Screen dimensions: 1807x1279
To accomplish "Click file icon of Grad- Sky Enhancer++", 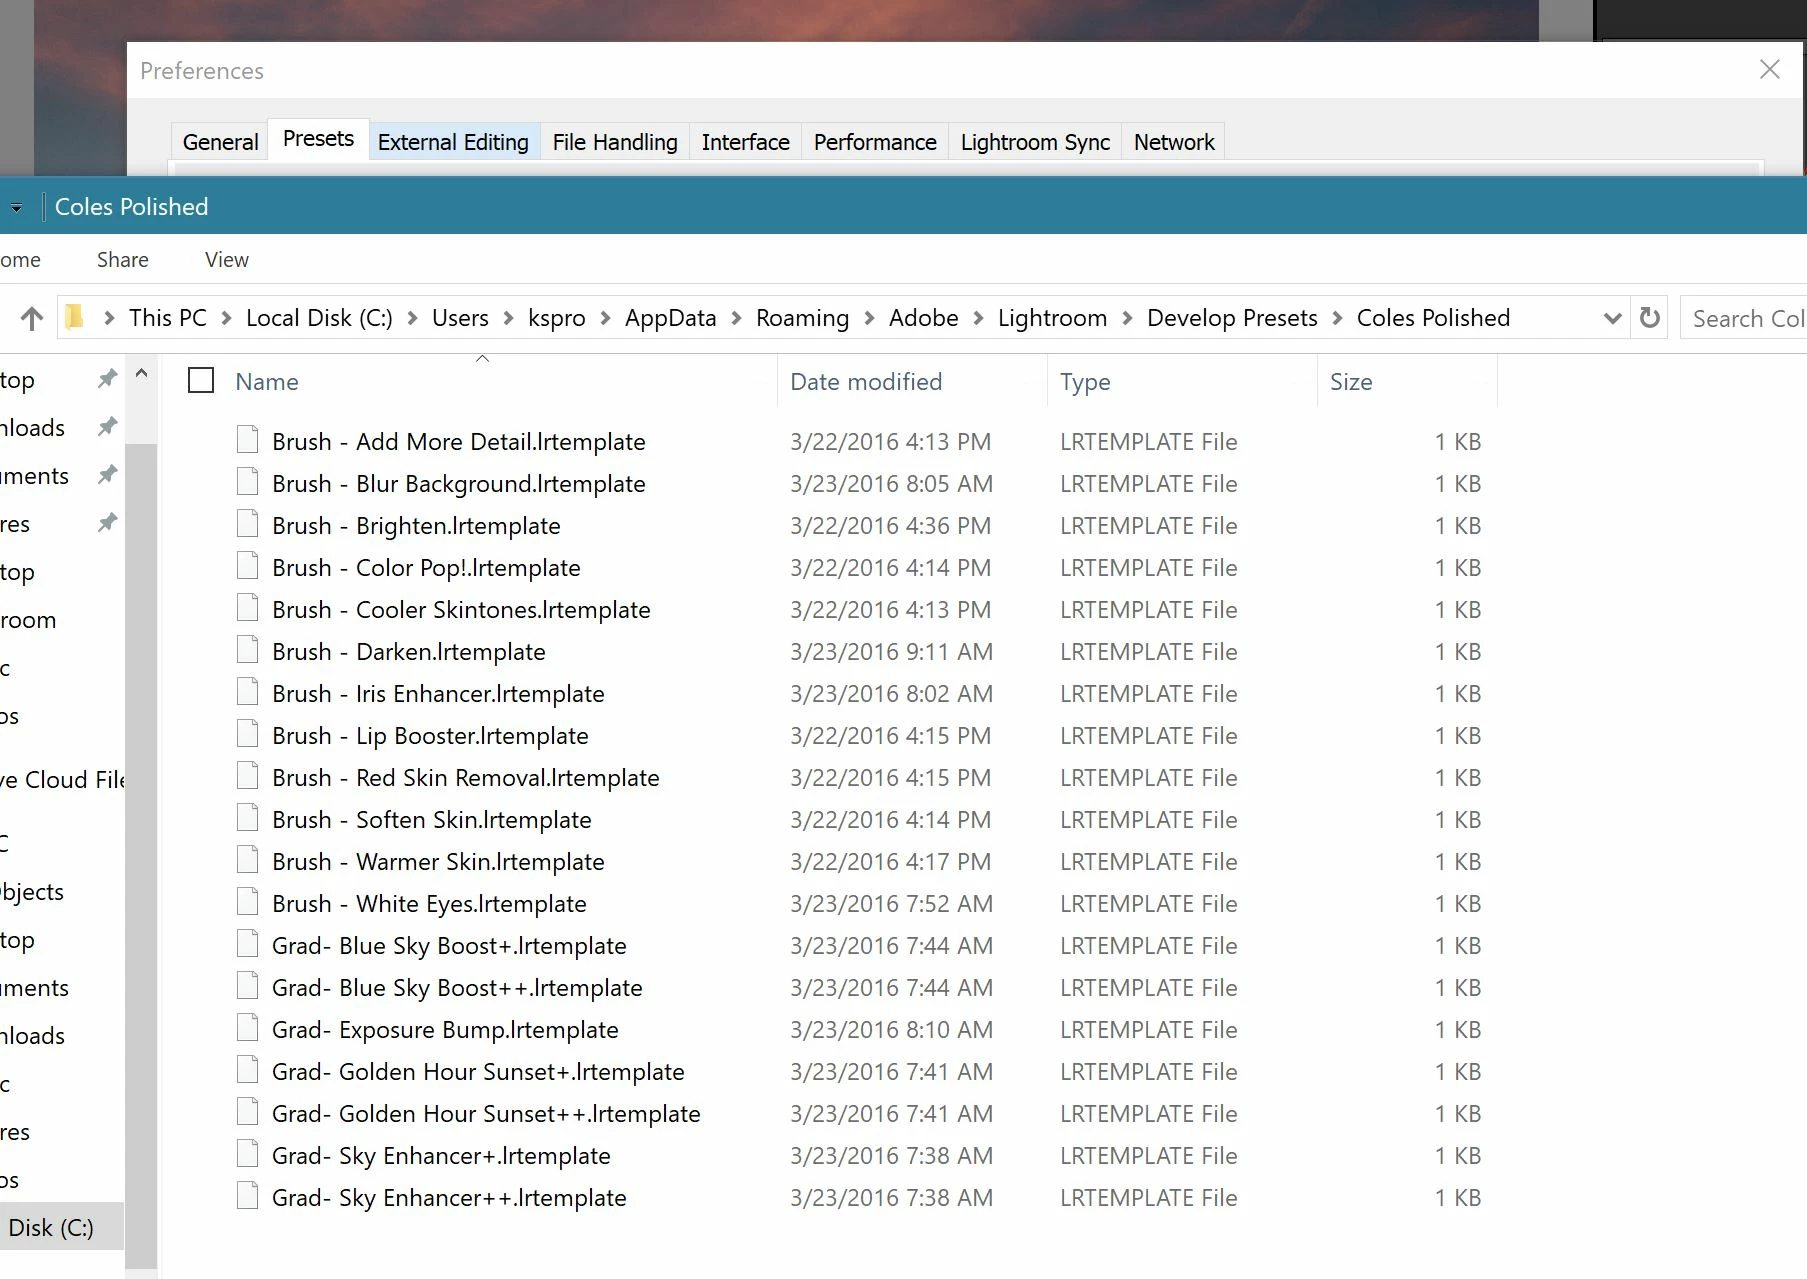I will pyautogui.click(x=247, y=1196).
